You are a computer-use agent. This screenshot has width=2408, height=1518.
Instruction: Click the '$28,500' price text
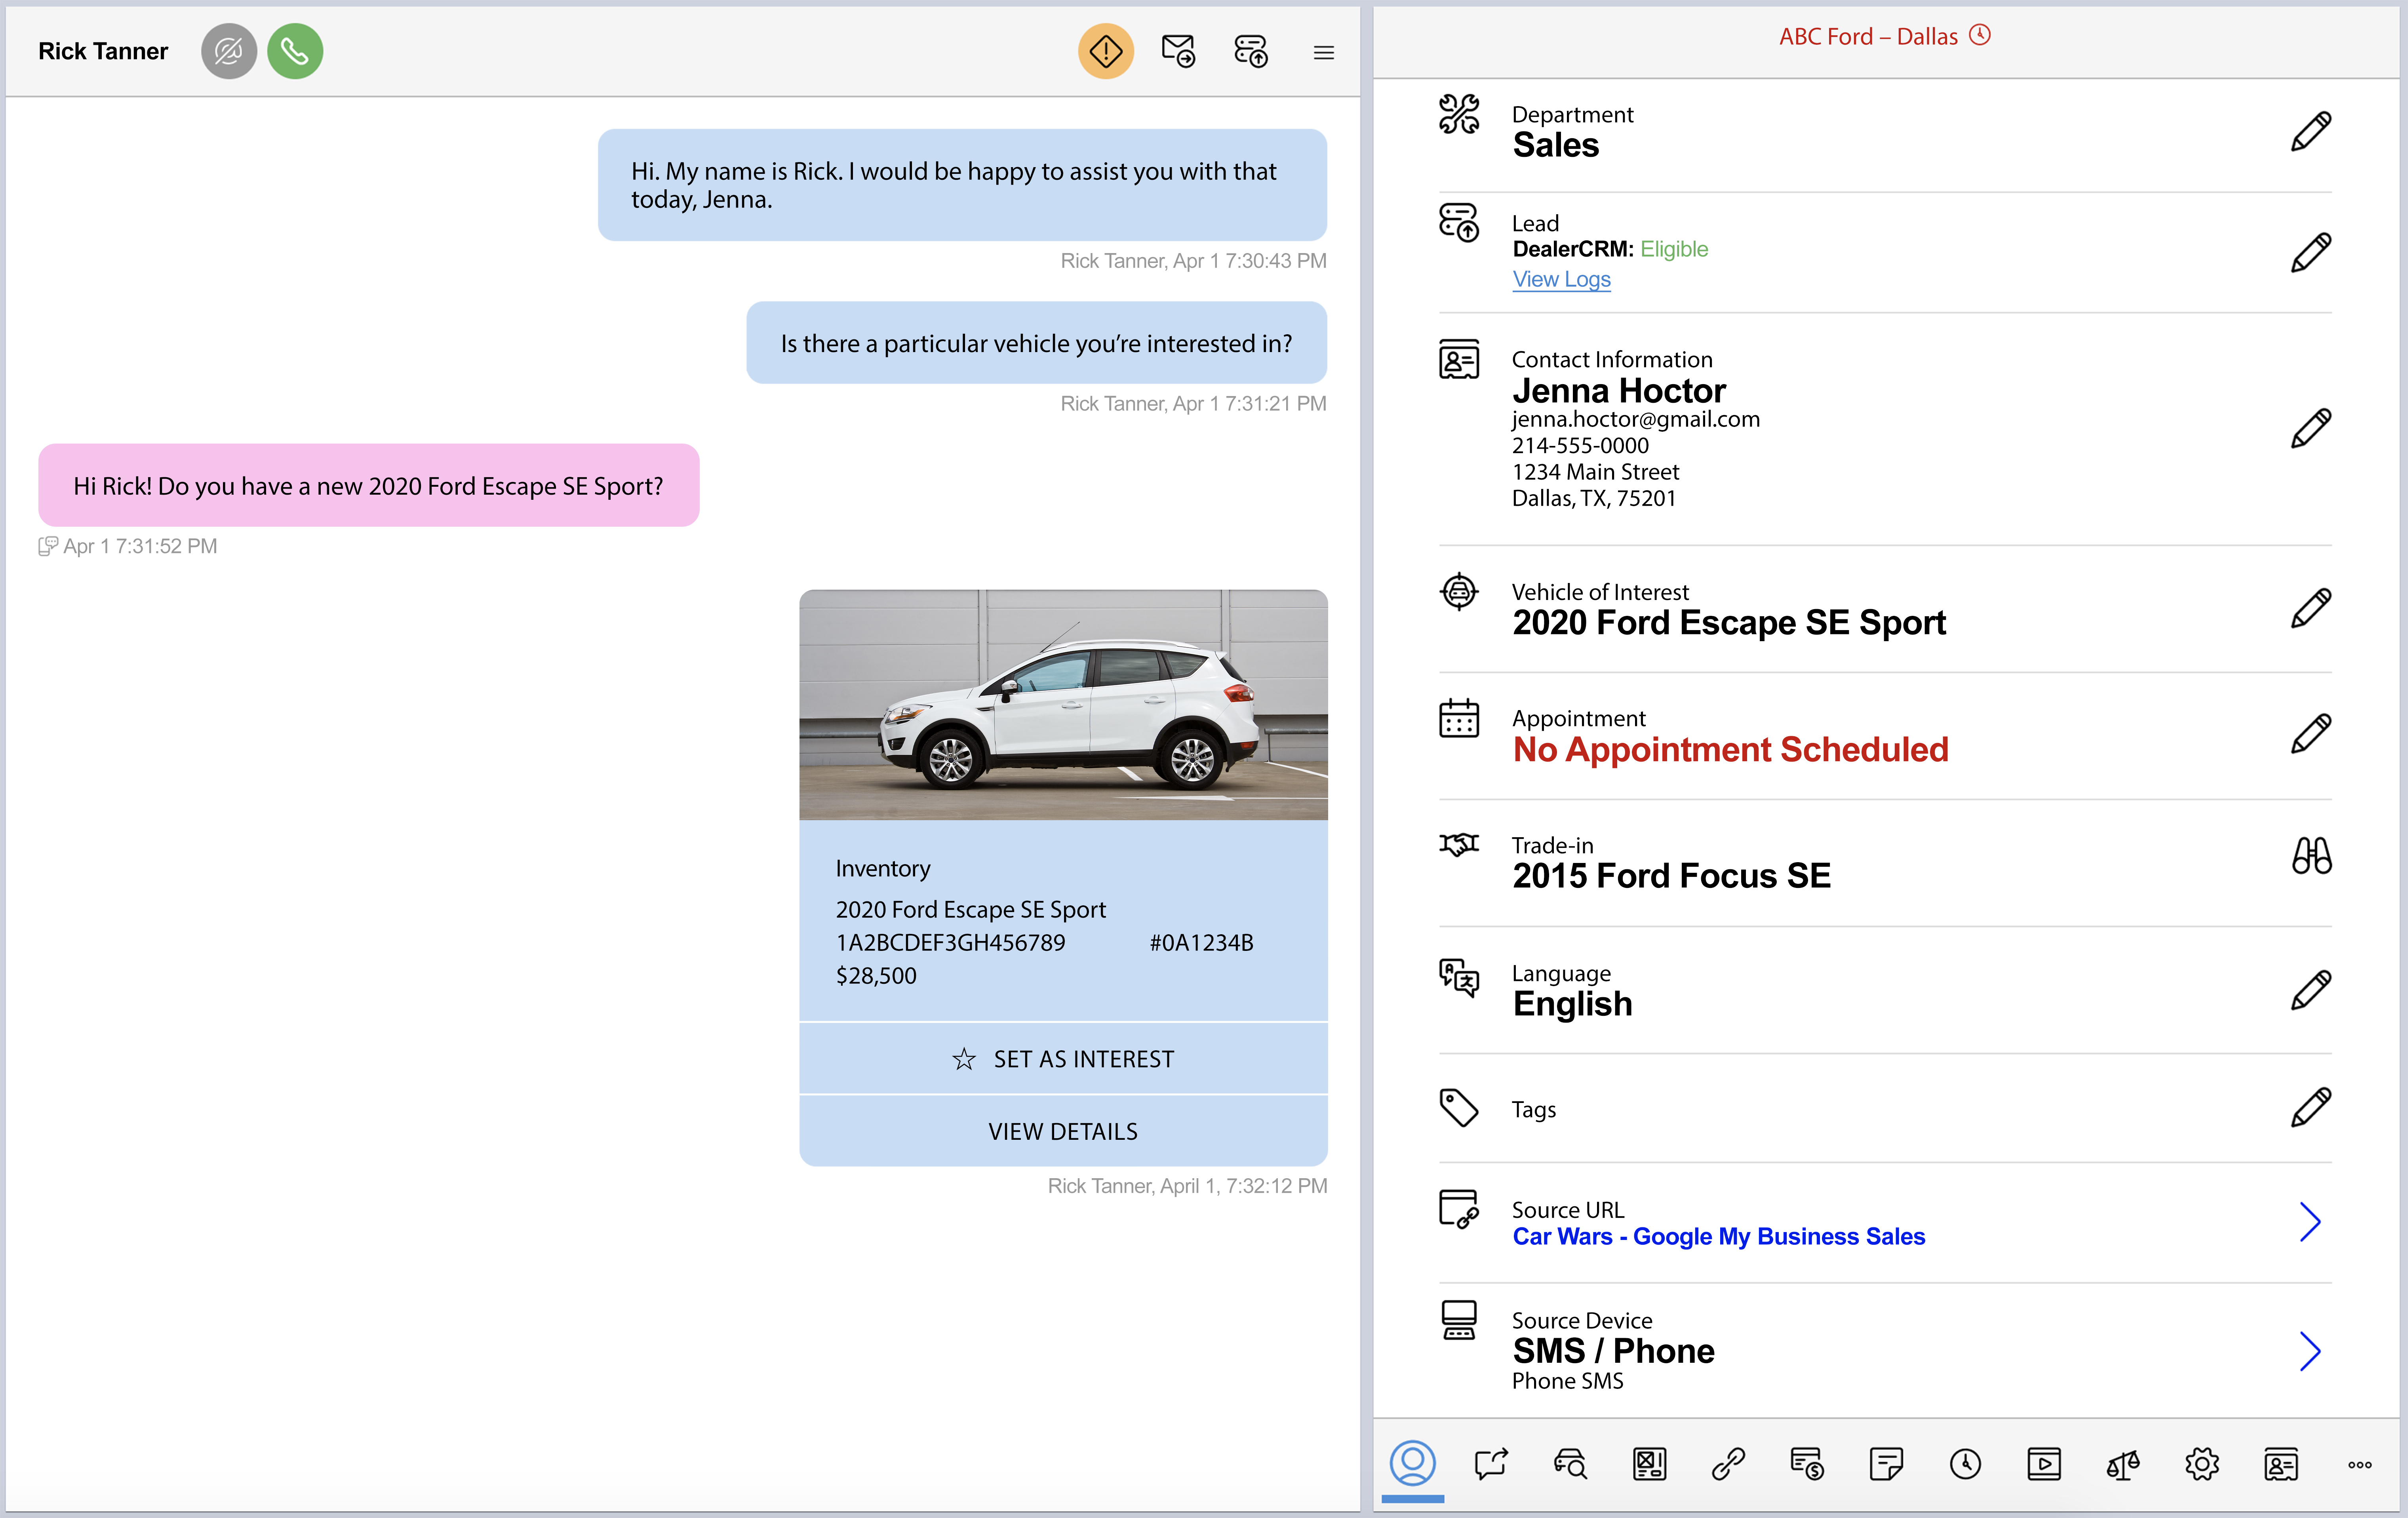click(x=876, y=976)
